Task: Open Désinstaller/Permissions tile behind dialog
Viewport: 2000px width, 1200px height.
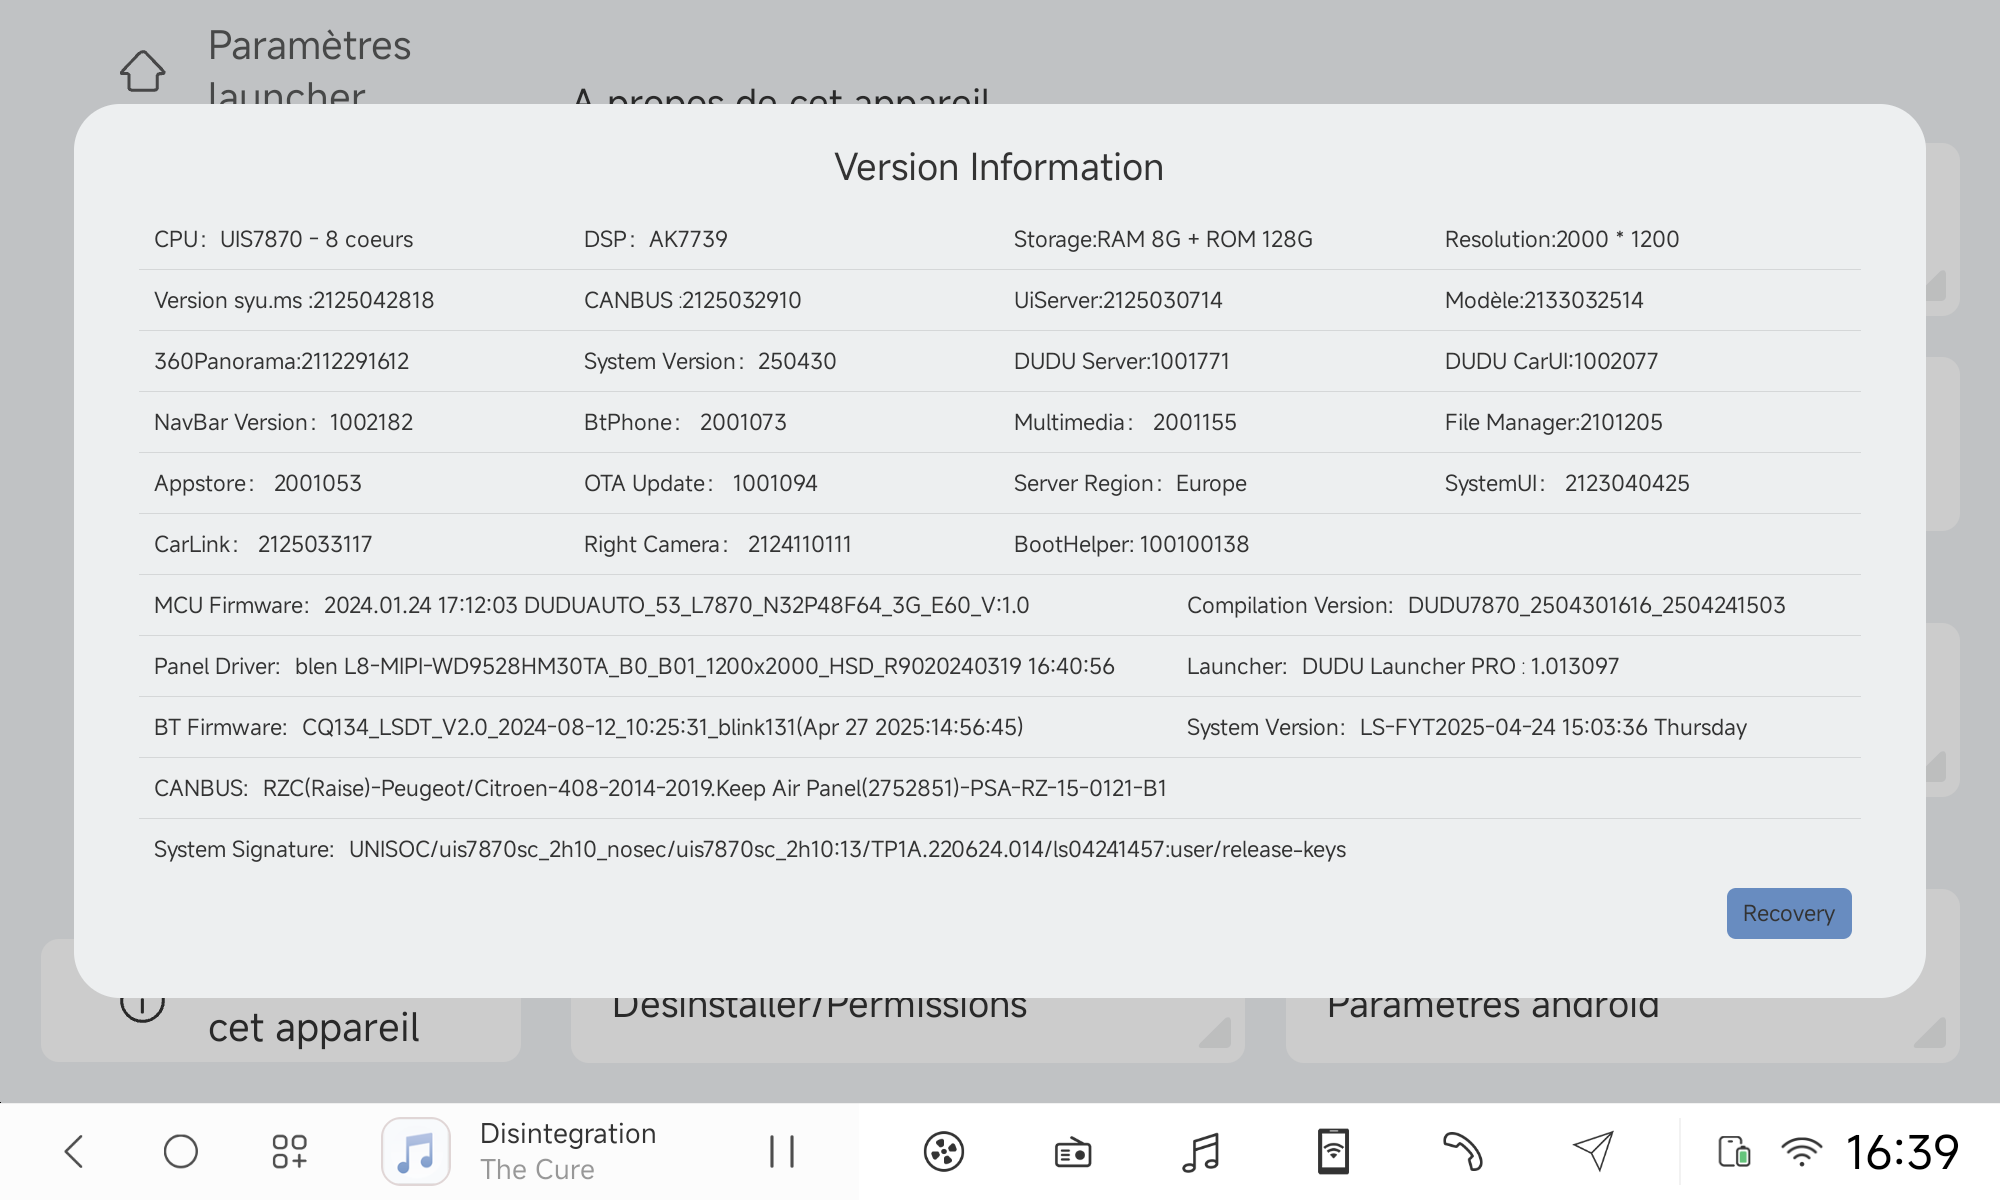Action: click(908, 1028)
